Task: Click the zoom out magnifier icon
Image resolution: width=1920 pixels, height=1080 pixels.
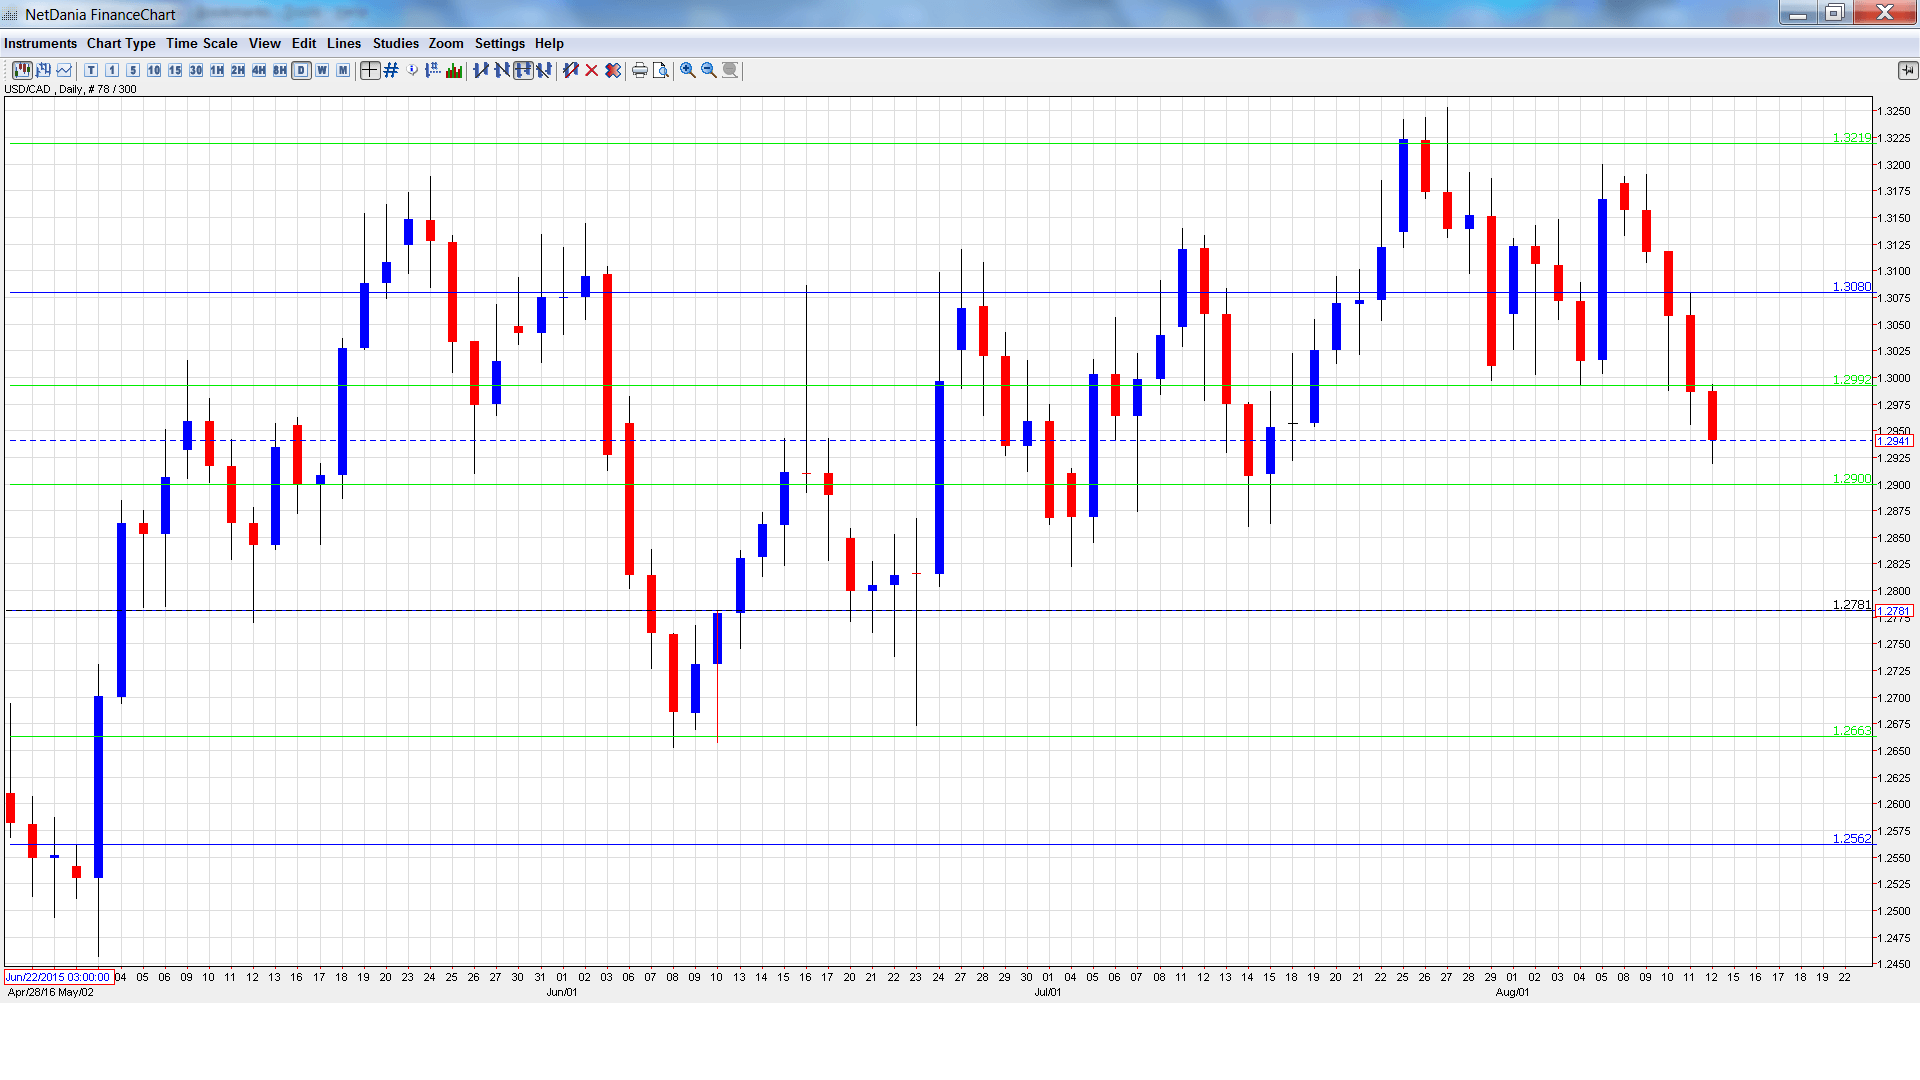Action: tap(709, 70)
